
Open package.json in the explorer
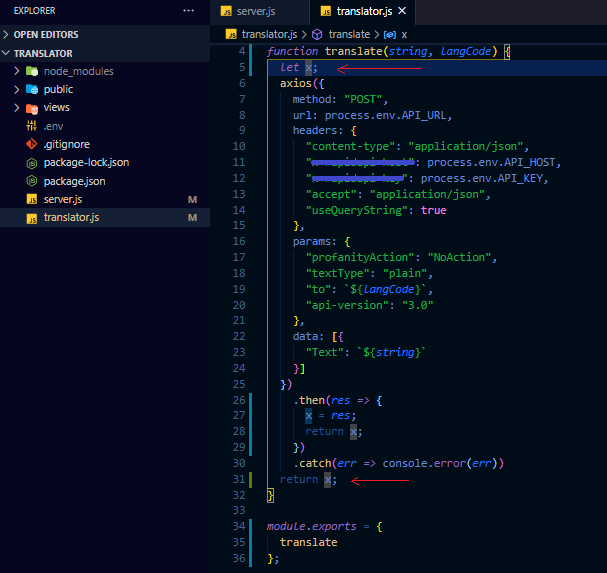tap(75, 180)
